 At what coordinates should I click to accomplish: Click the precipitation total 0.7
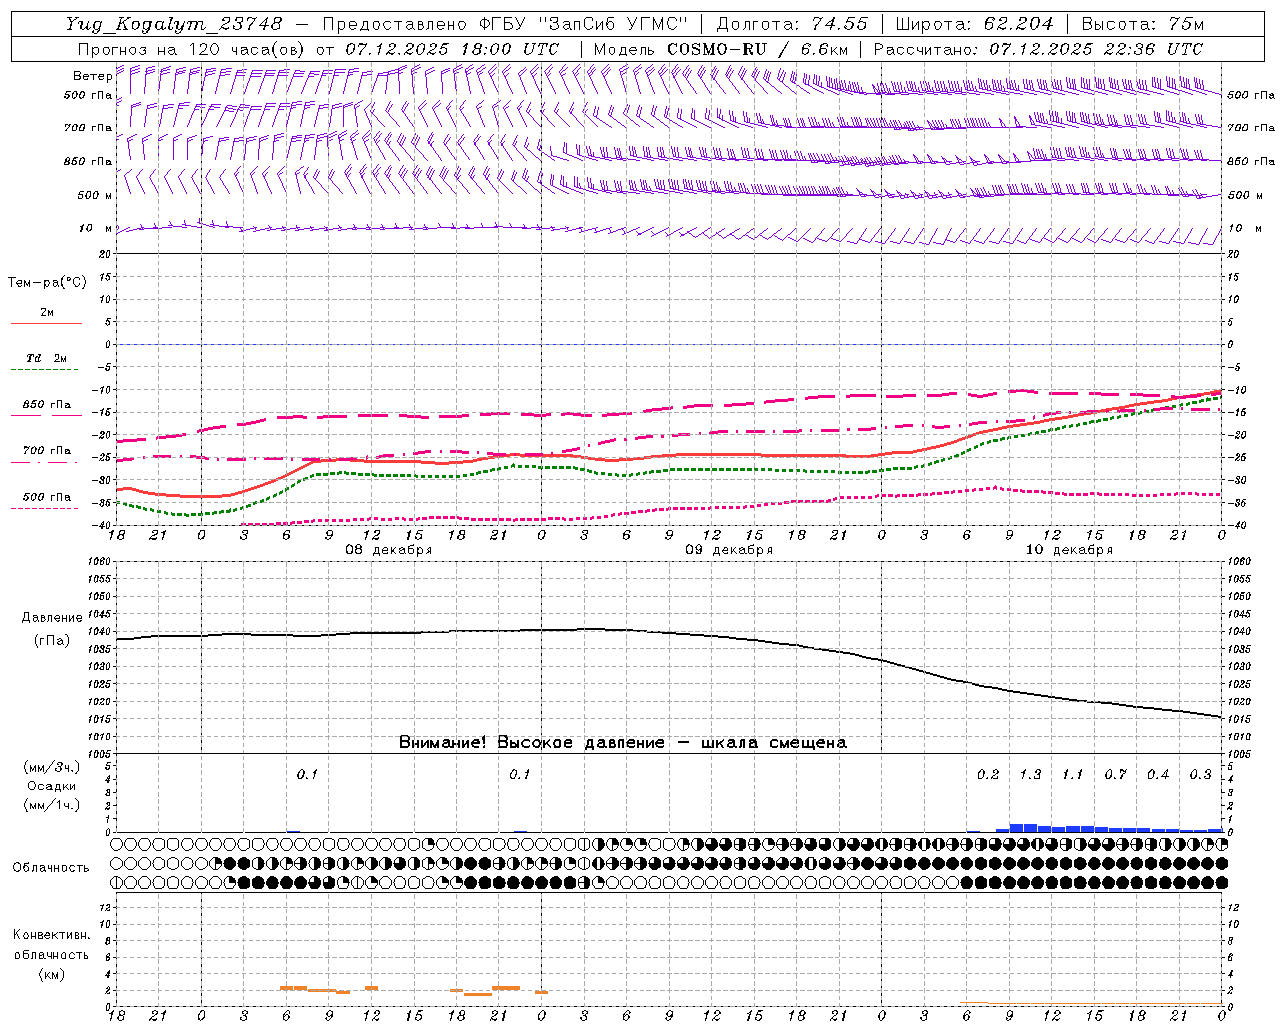(1115, 775)
